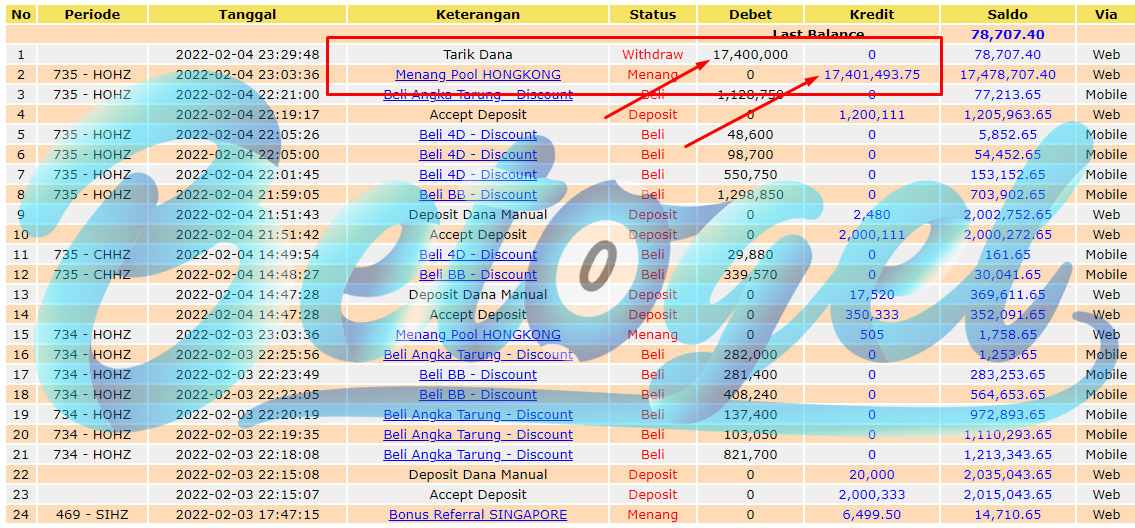Click Beli Angka Tarung - Discount in row 16
This screenshot has height=528, width=1135.
[x=478, y=355]
